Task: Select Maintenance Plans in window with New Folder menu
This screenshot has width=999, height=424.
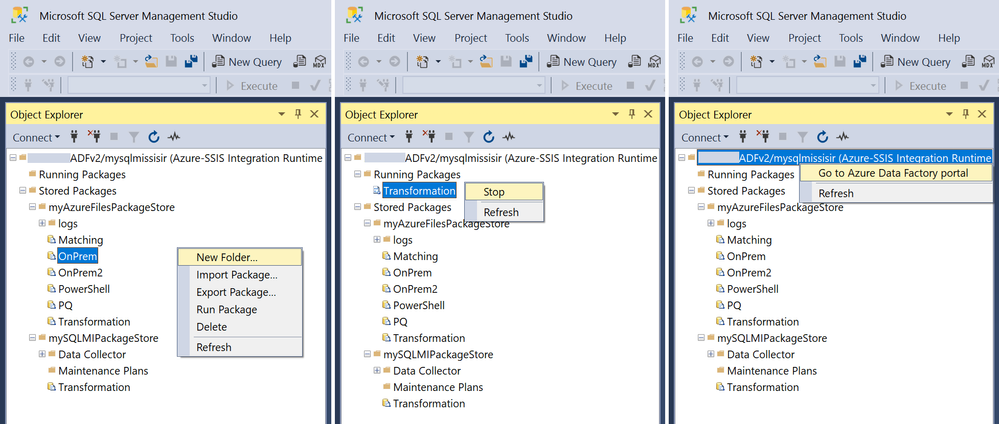Action: pos(103,370)
